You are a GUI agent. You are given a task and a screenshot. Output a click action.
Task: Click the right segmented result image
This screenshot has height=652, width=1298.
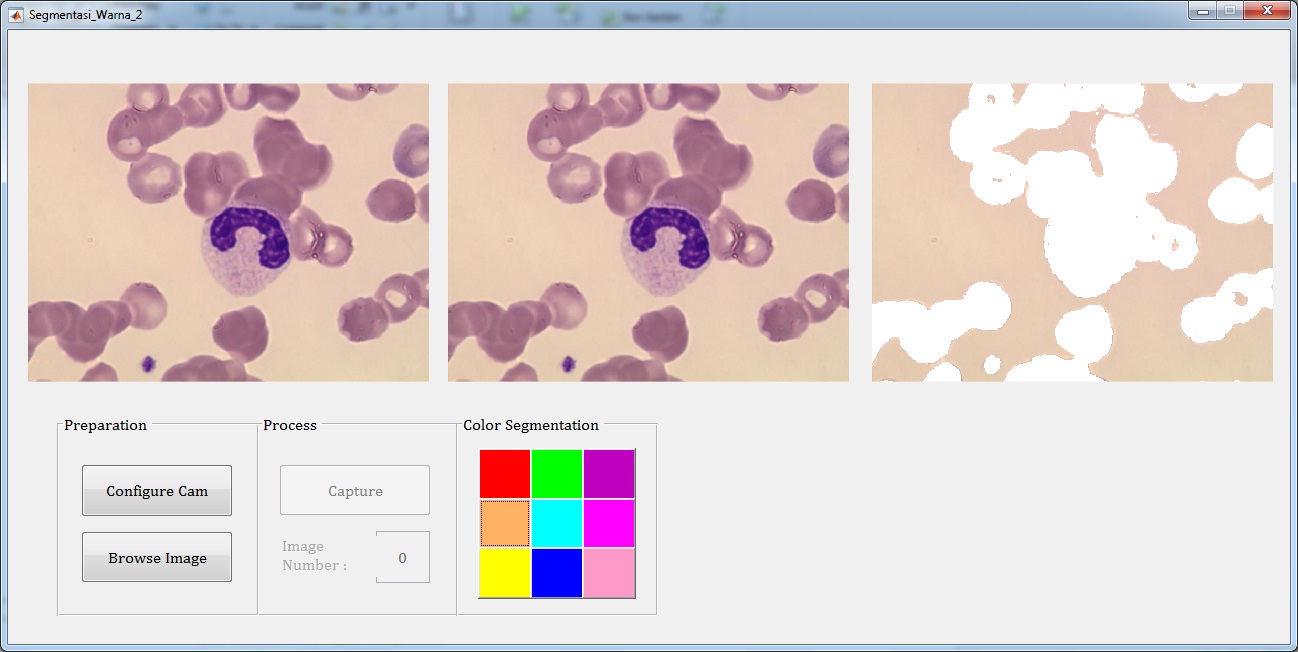coord(1072,232)
